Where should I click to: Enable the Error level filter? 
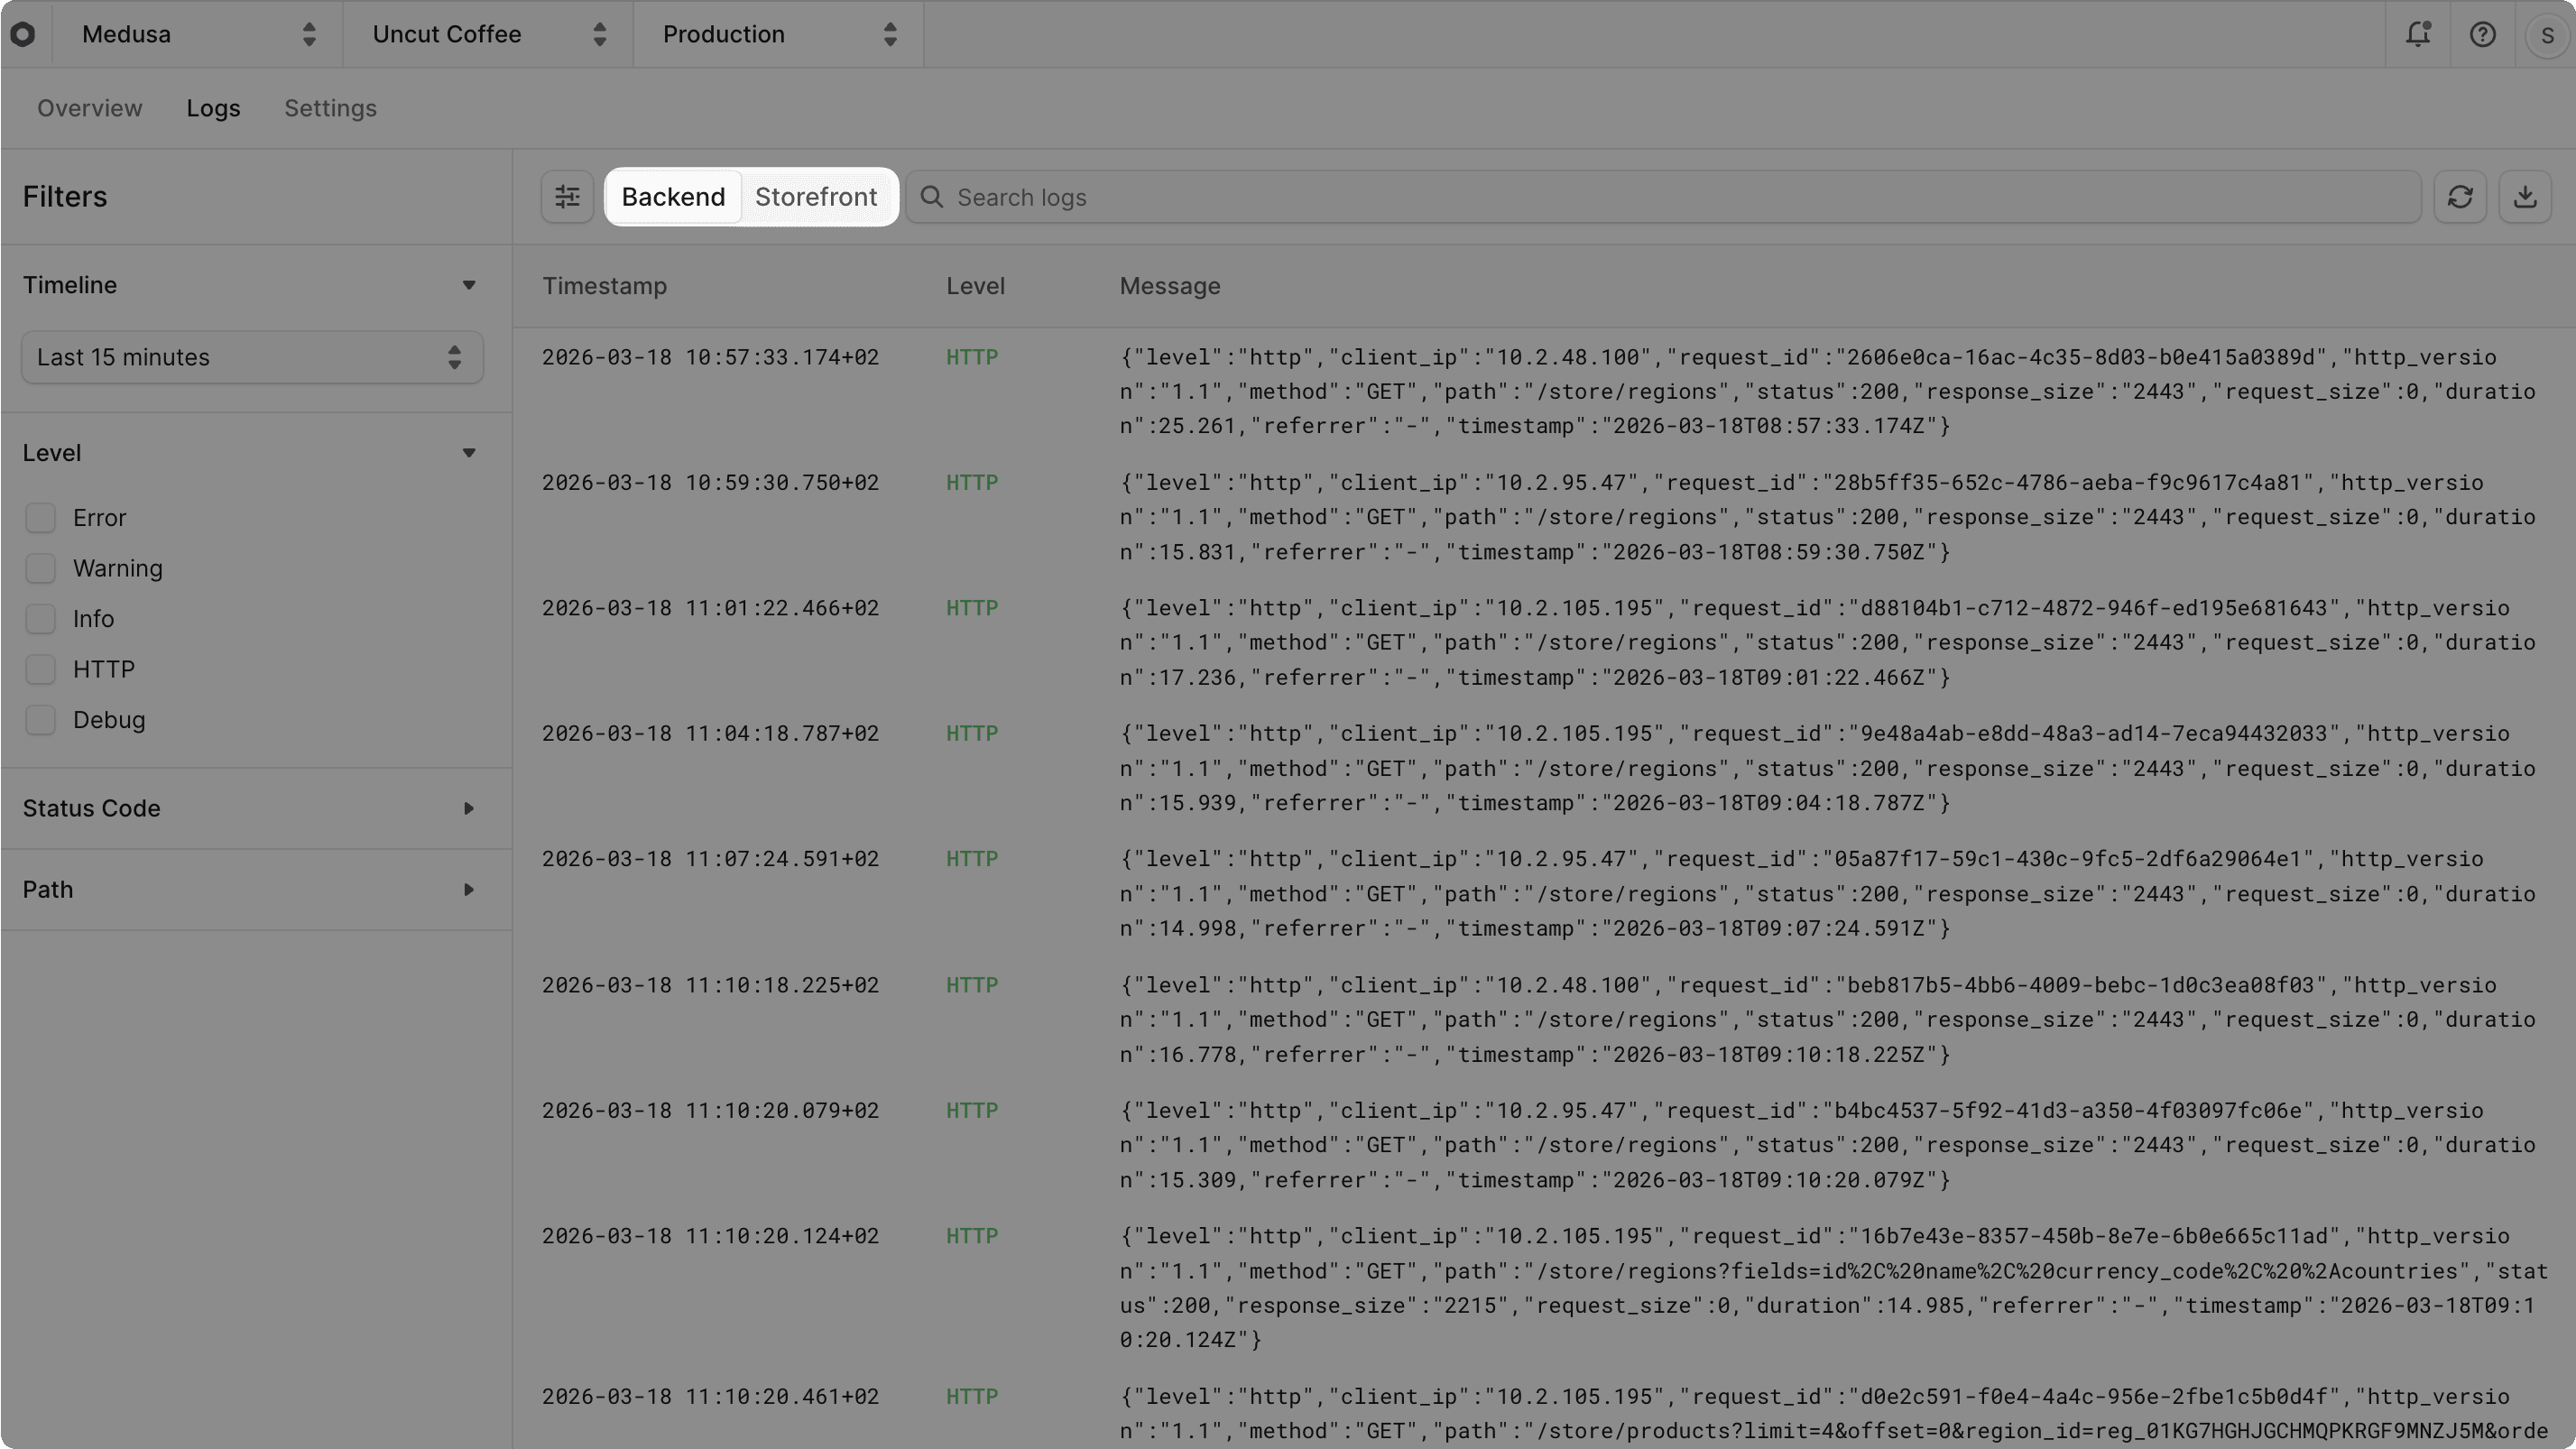[x=40, y=517]
